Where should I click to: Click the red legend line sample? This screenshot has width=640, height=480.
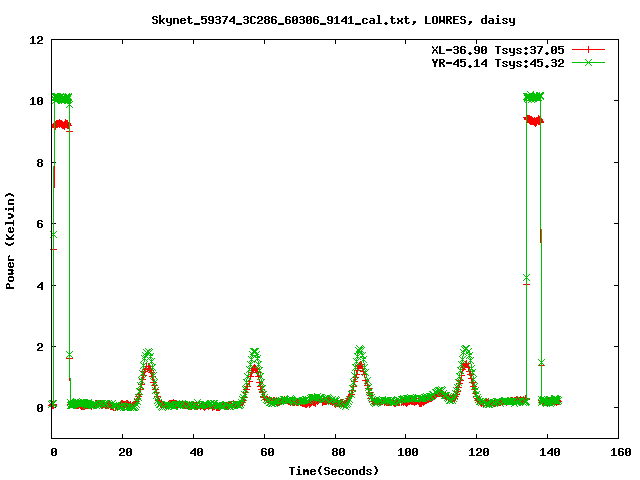tap(588, 50)
